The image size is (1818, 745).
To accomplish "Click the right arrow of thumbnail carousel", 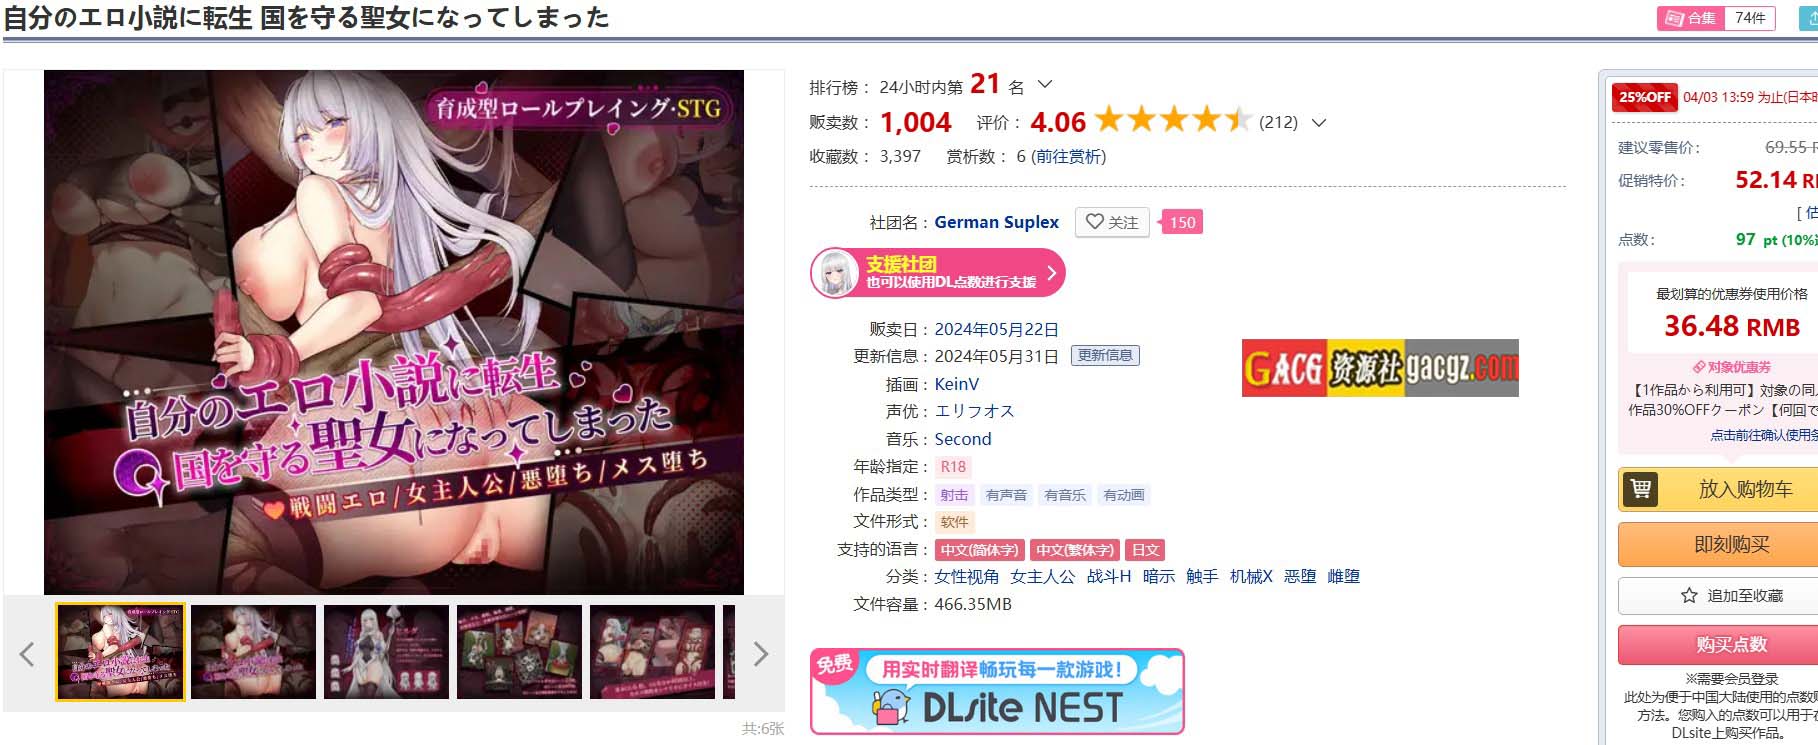I will point(761,654).
